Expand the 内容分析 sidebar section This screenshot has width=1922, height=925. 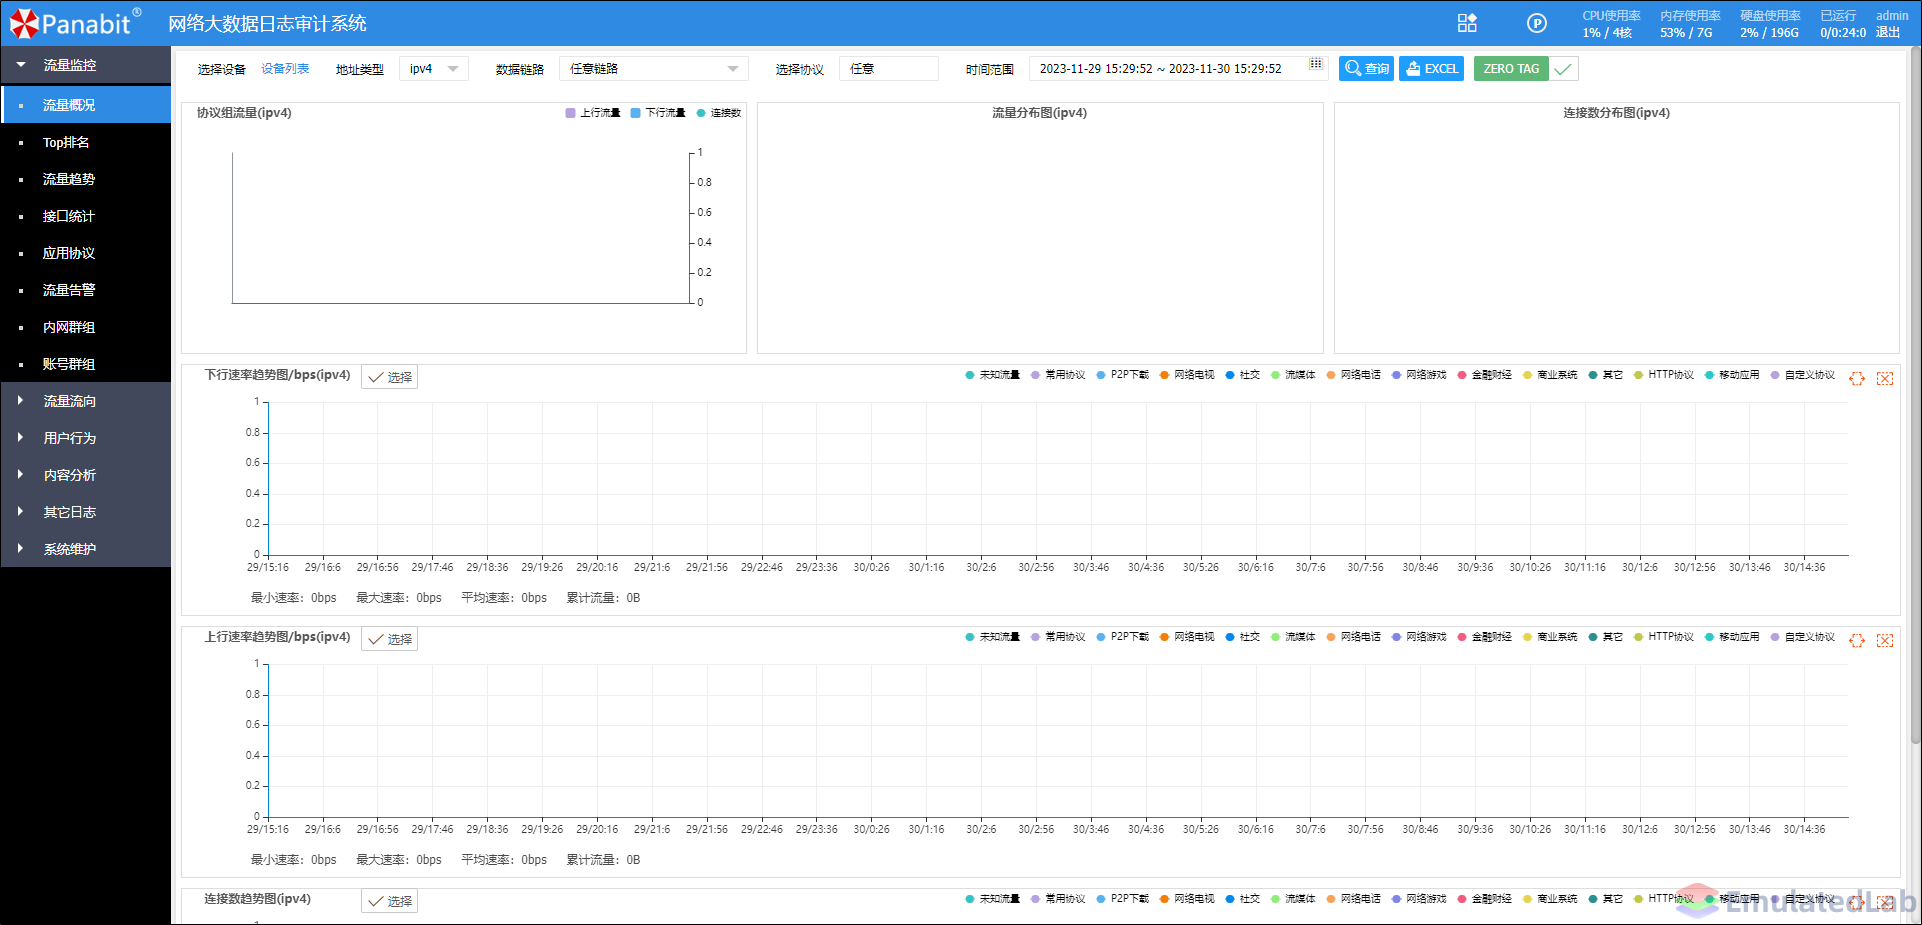[x=86, y=475]
